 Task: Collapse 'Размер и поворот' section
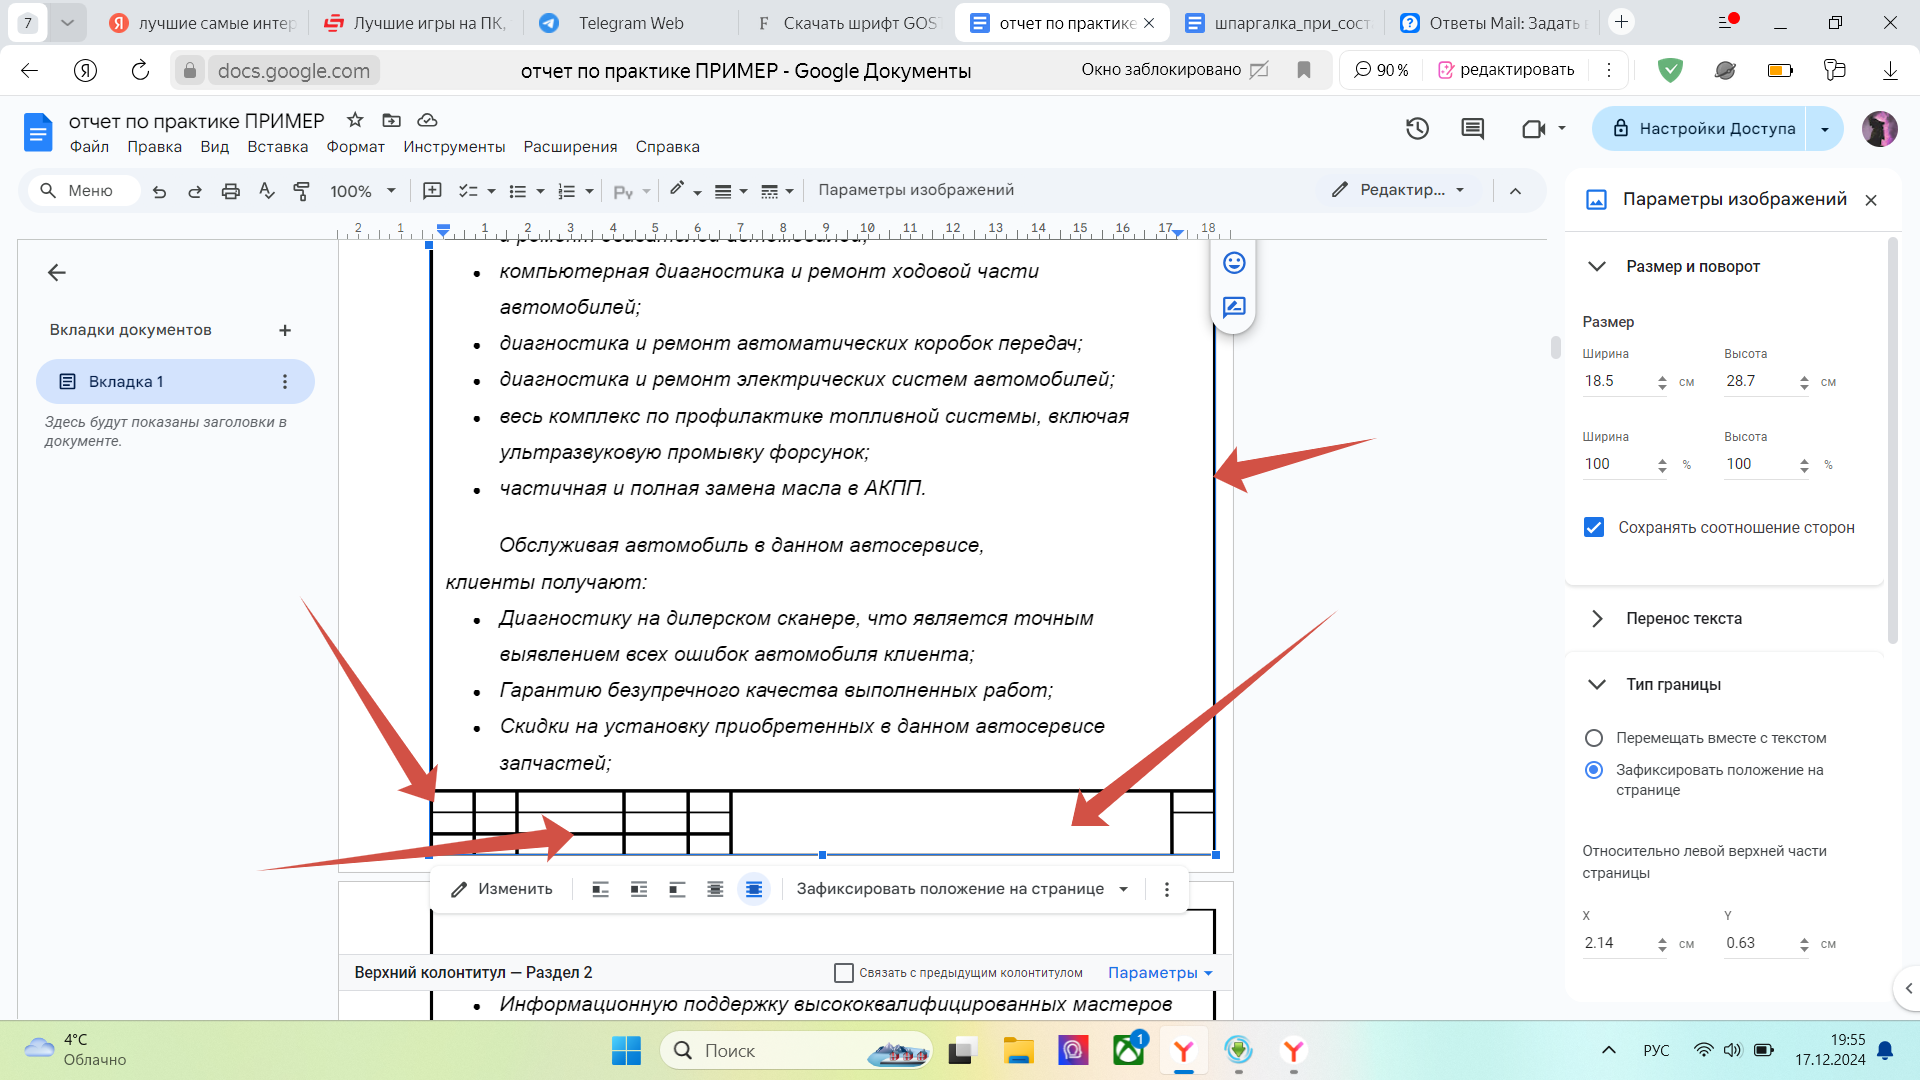tap(1597, 266)
